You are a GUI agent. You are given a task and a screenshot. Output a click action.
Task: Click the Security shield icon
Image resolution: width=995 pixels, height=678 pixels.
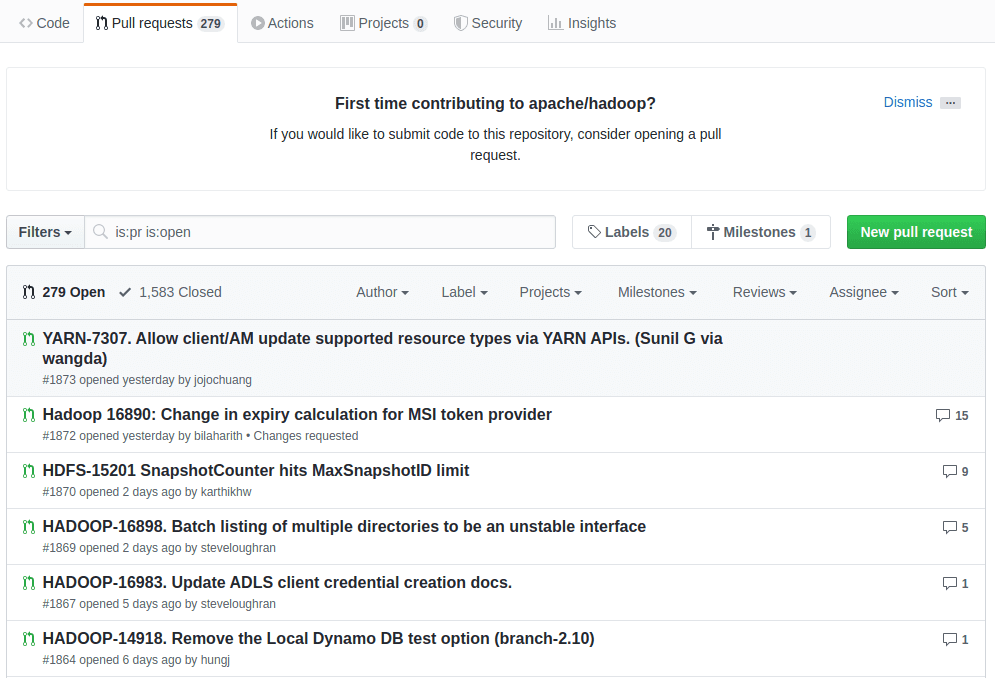[461, 22]
